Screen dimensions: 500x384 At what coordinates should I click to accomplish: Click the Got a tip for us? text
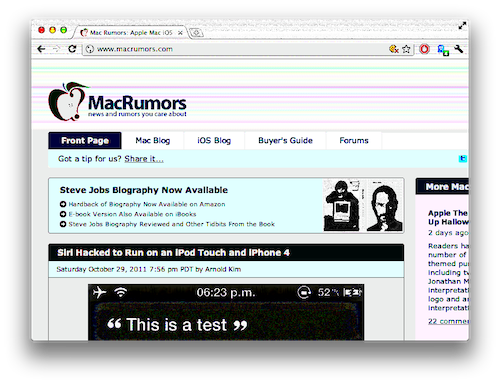tap(90, 159)
